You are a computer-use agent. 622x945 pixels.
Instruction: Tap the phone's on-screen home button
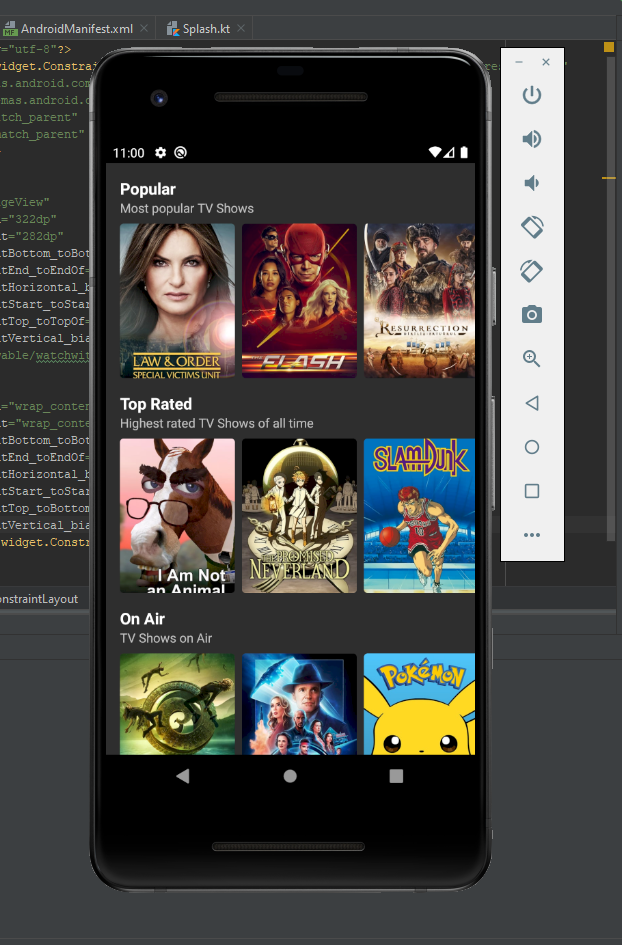point(290,776)
